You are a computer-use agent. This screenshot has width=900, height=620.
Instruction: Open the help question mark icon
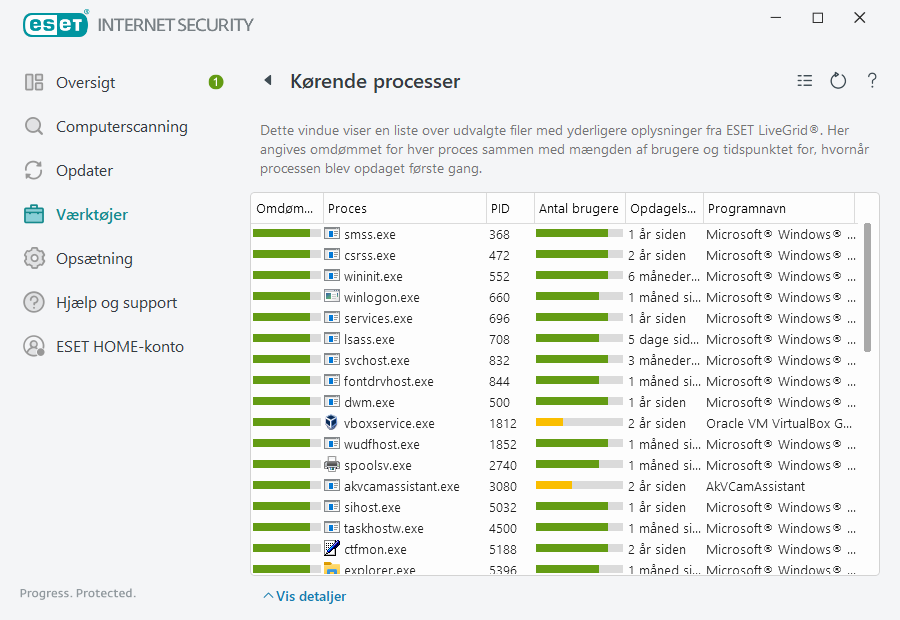coord(872,81)
